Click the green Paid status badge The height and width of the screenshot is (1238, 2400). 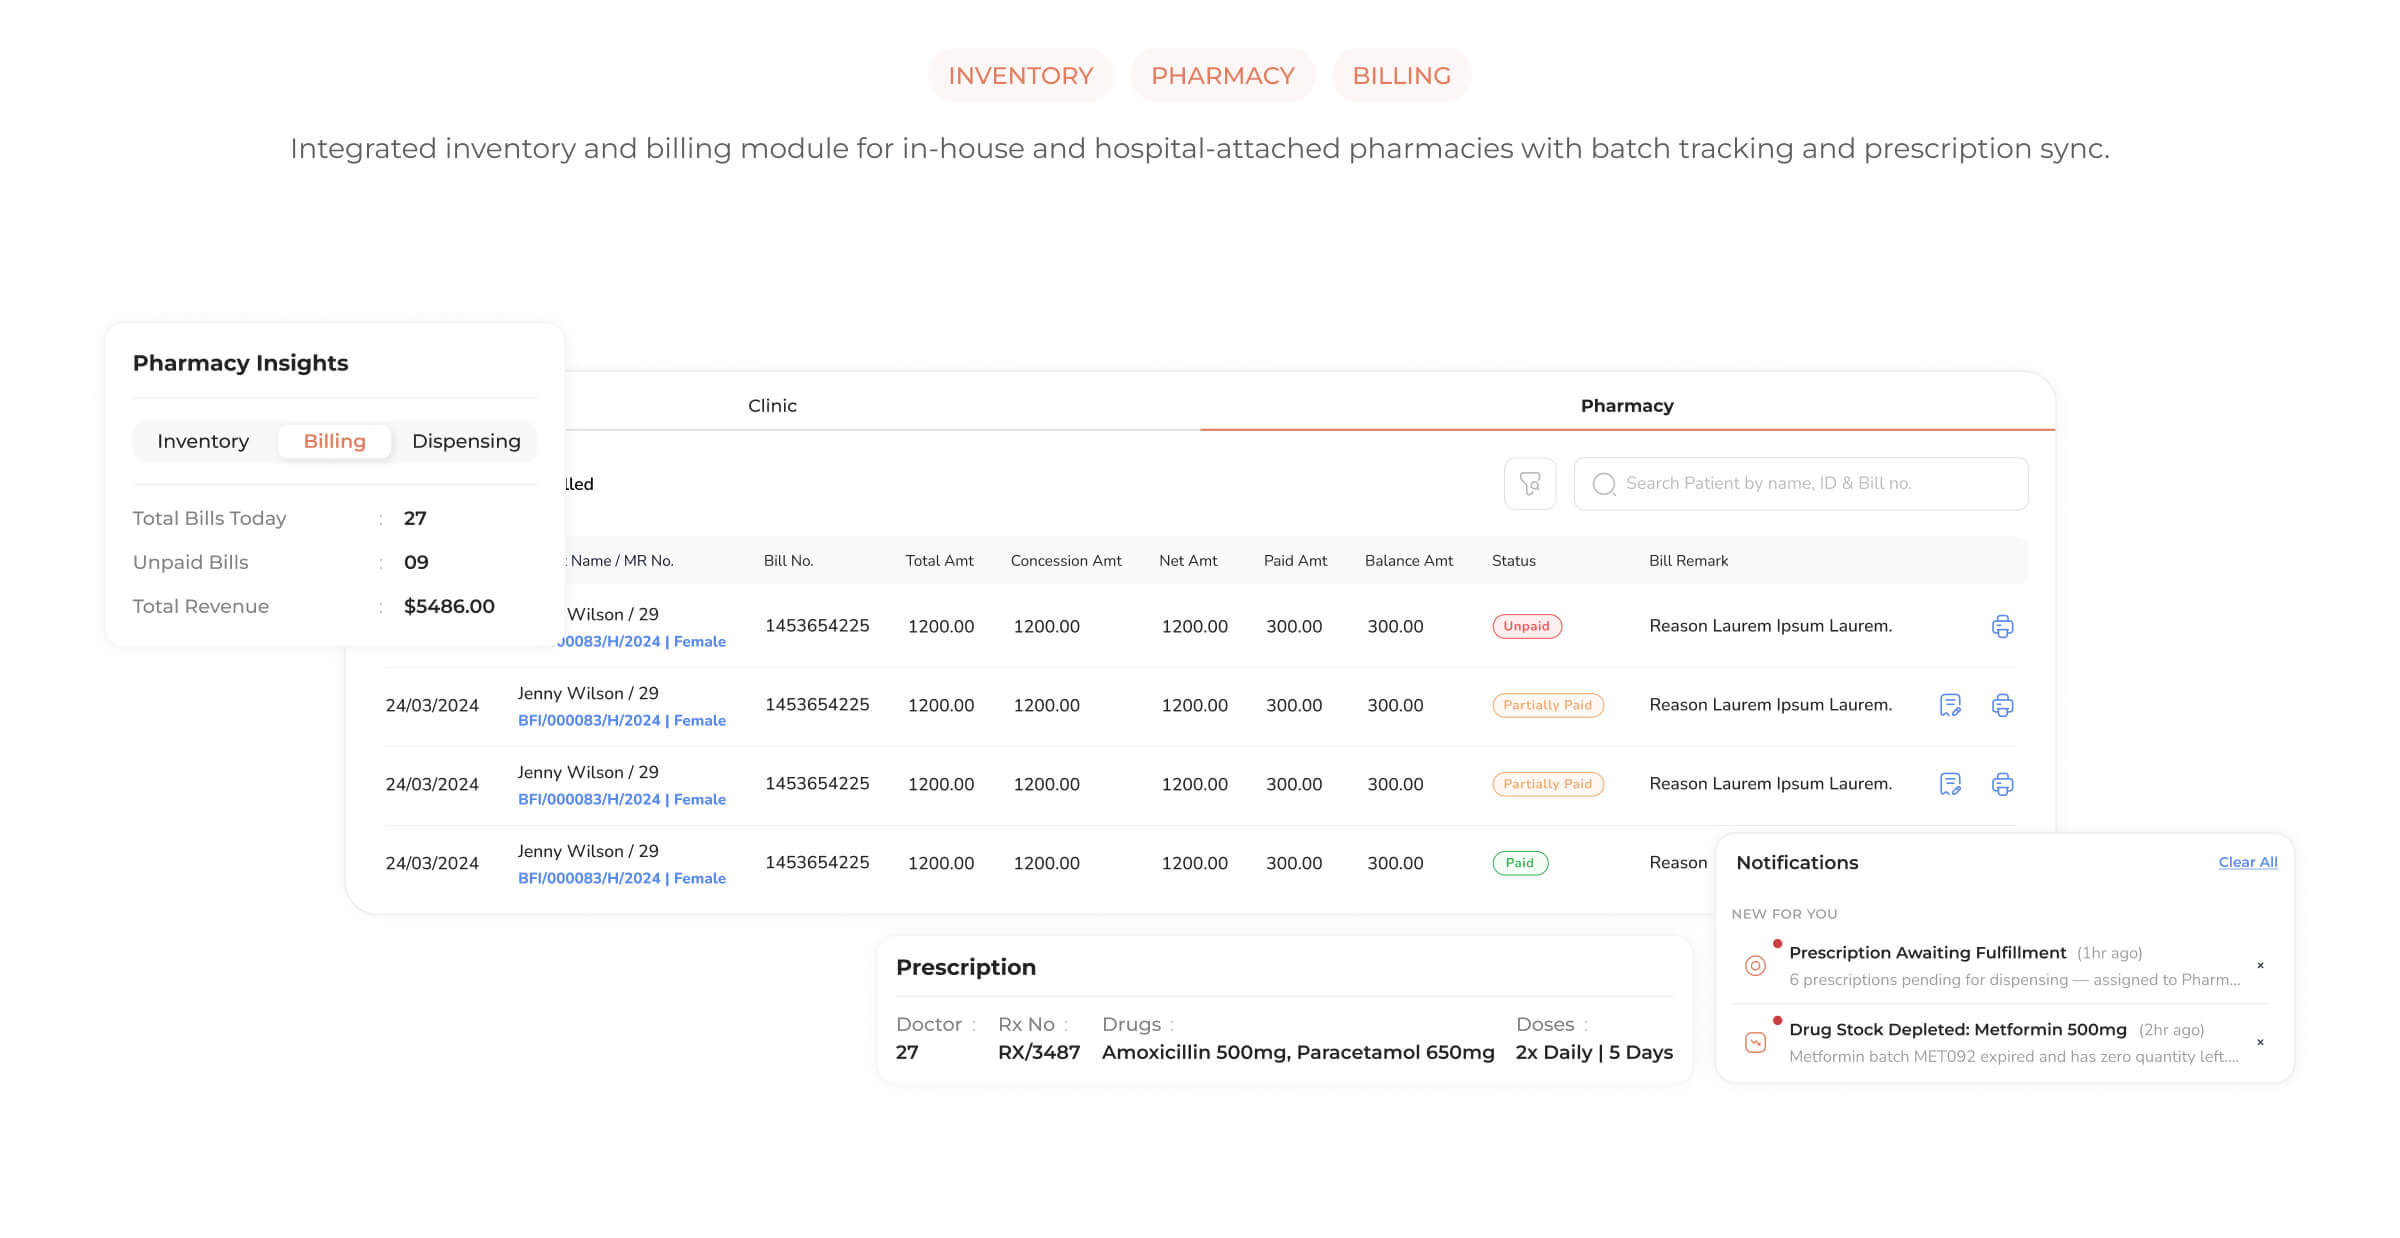(x=1519, y=863)
